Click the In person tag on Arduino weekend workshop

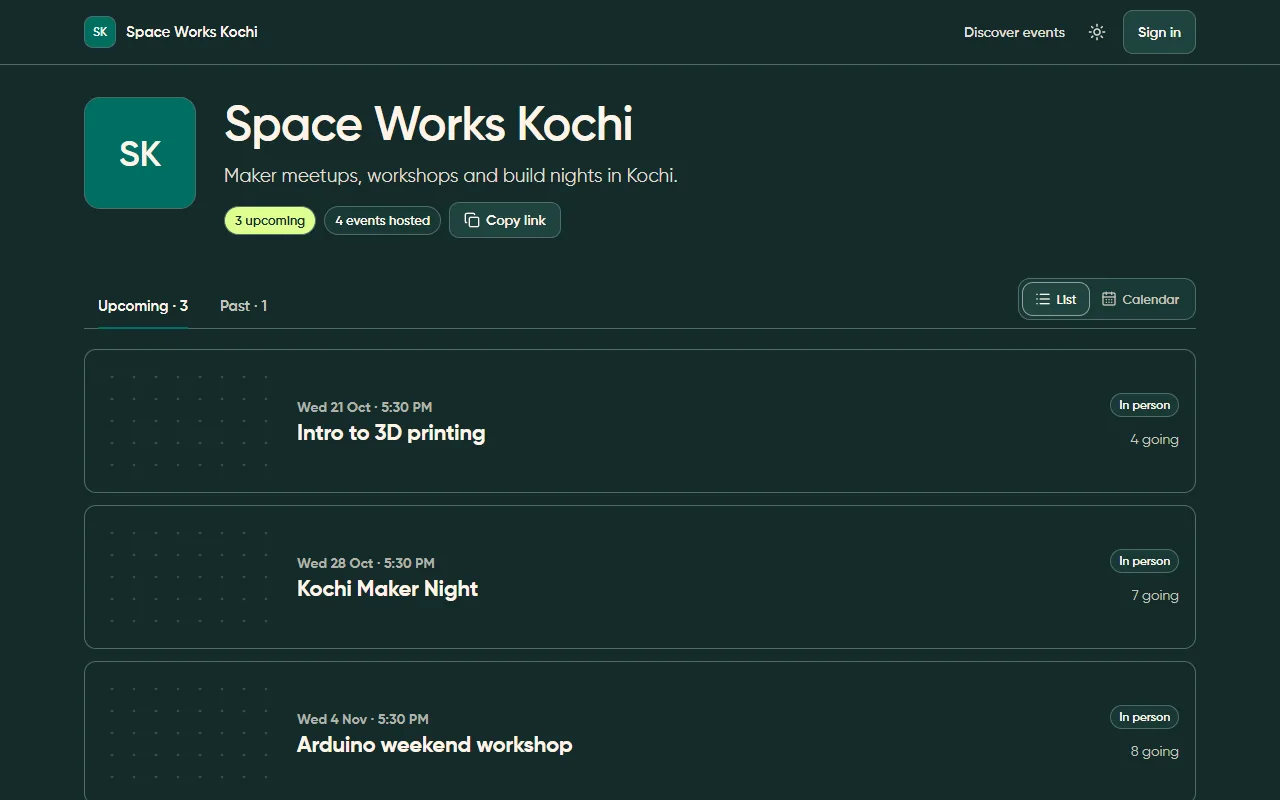tap(1144, 717)
